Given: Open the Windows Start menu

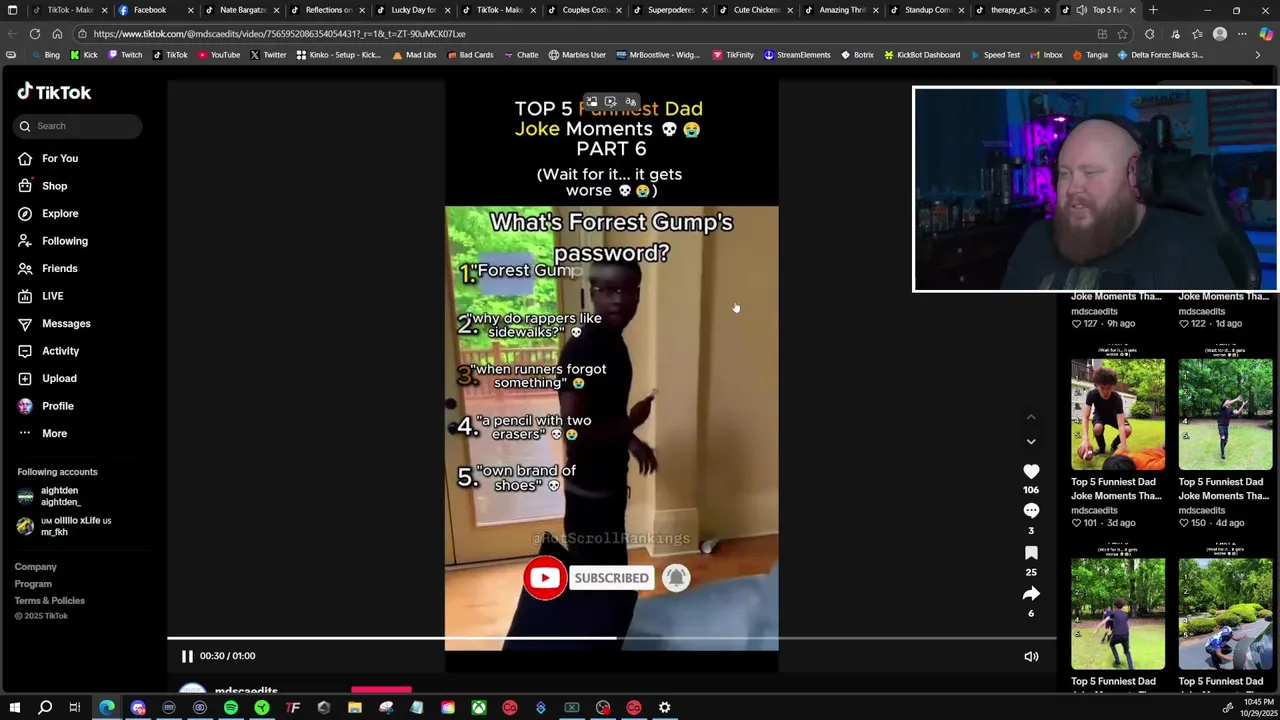Looking at the screenshot, I should [14, 708].
